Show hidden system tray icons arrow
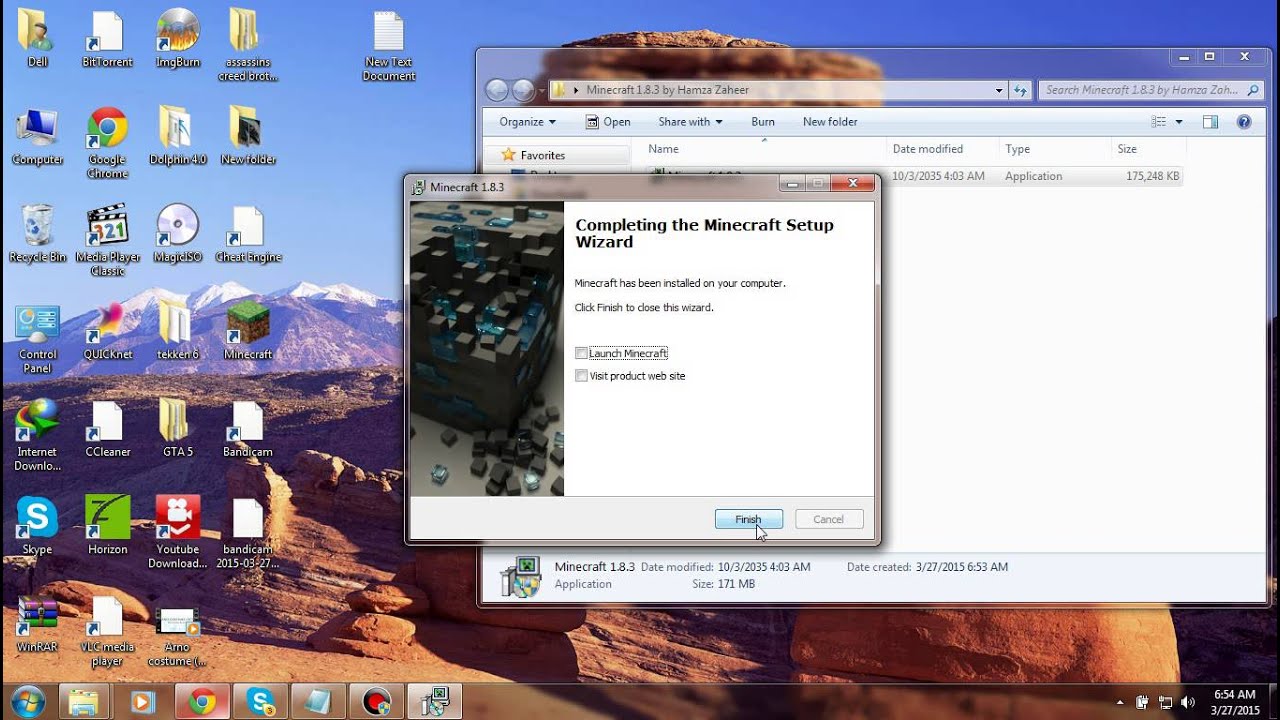The height and width of the screenshot is (720, 1280). tap(1120, 702)
